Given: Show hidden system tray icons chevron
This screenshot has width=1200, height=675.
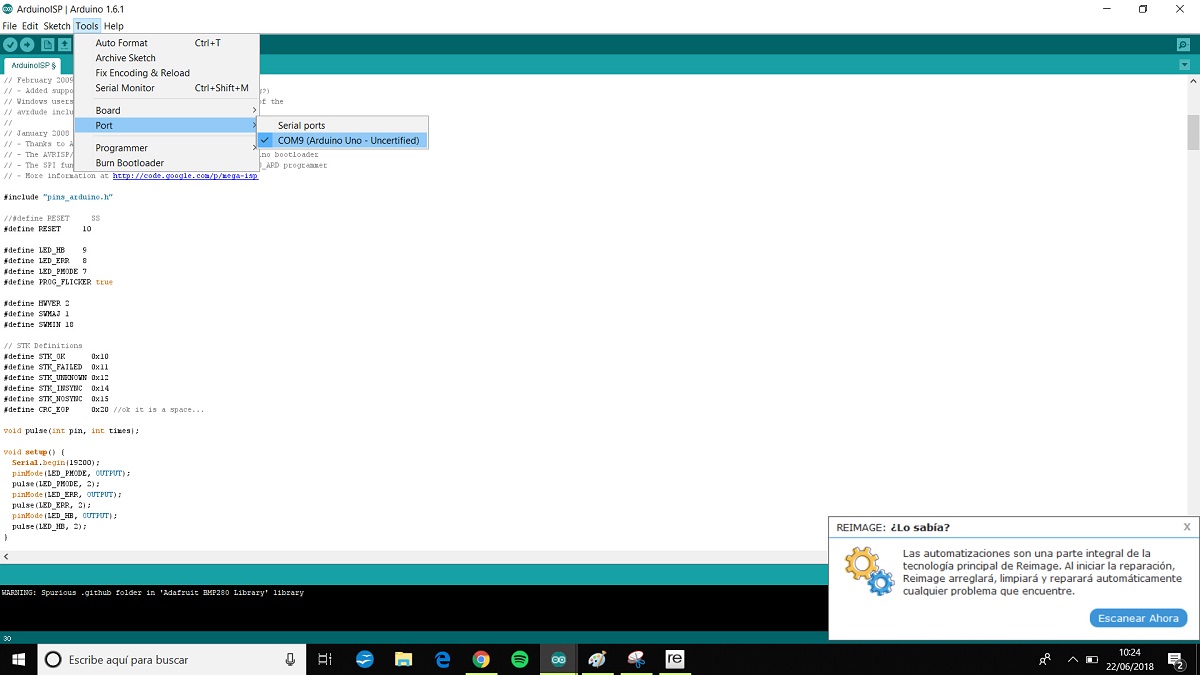Looking at the screenshot, I should click(1072, 659).
